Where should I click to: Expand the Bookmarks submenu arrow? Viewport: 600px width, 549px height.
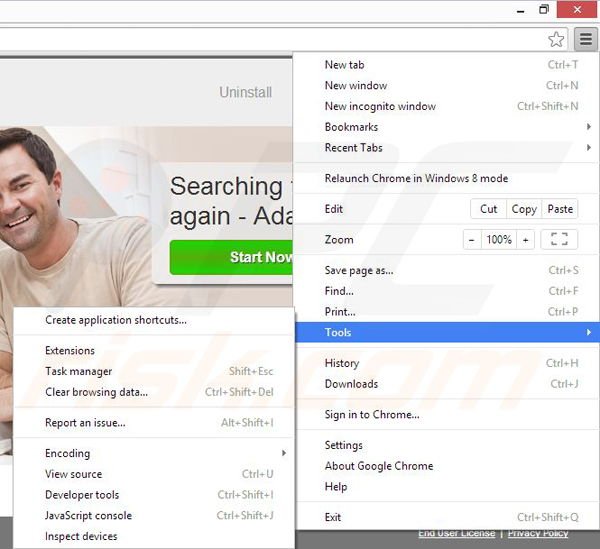coord(589,127)
